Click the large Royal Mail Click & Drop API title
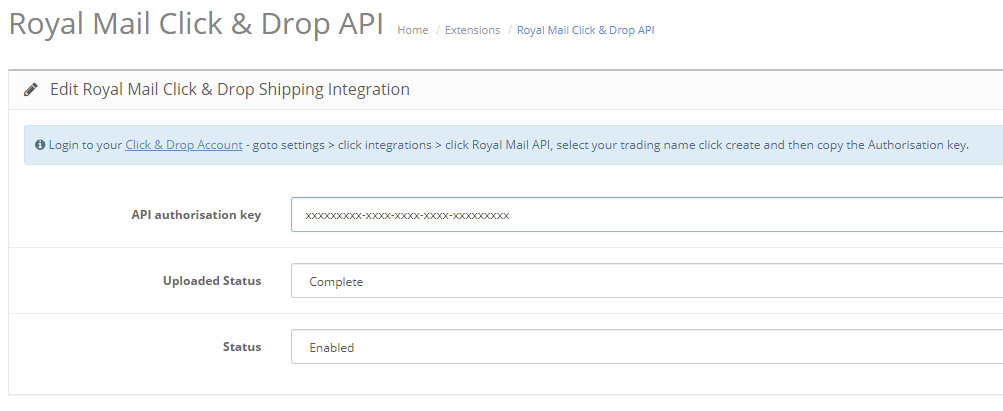The width and height of the screenshot is (1003, 411). [196, 24]
